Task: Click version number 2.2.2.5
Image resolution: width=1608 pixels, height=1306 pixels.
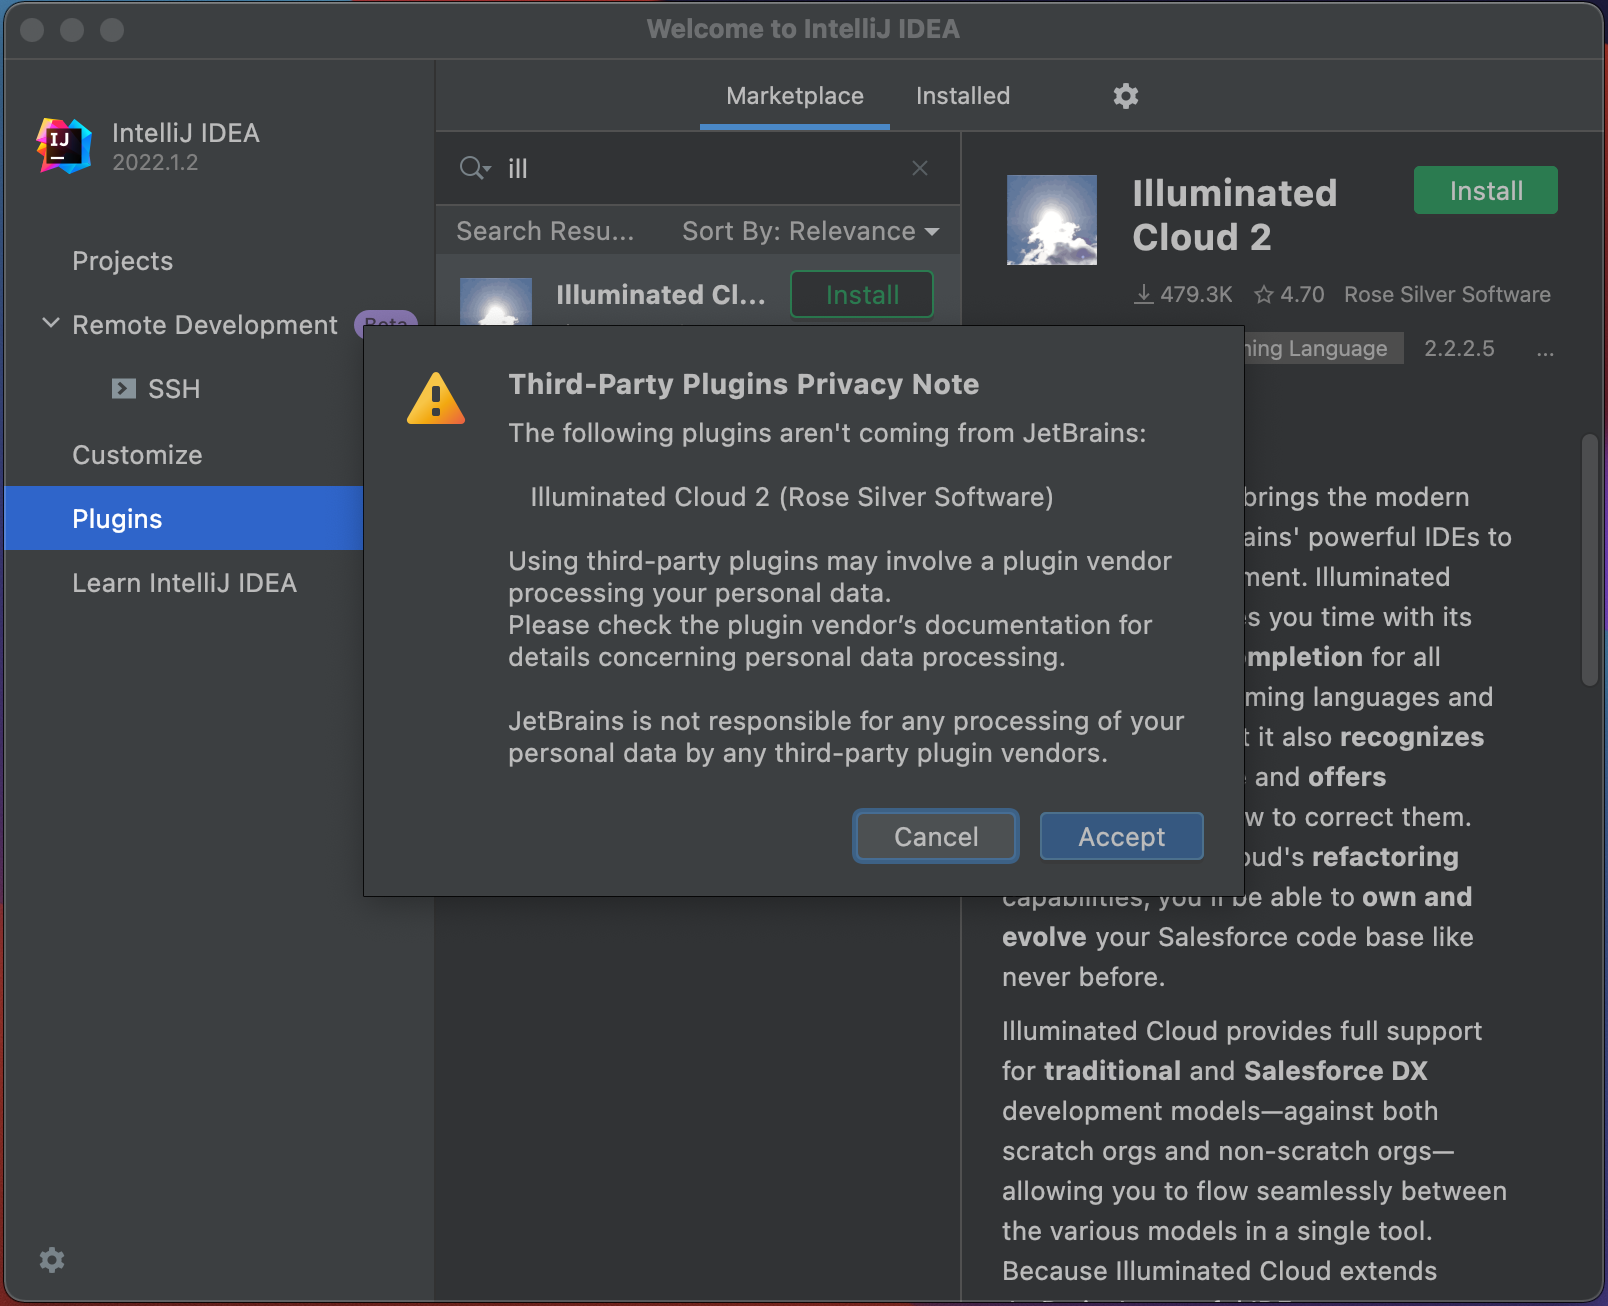Action: pos(1459,349)
